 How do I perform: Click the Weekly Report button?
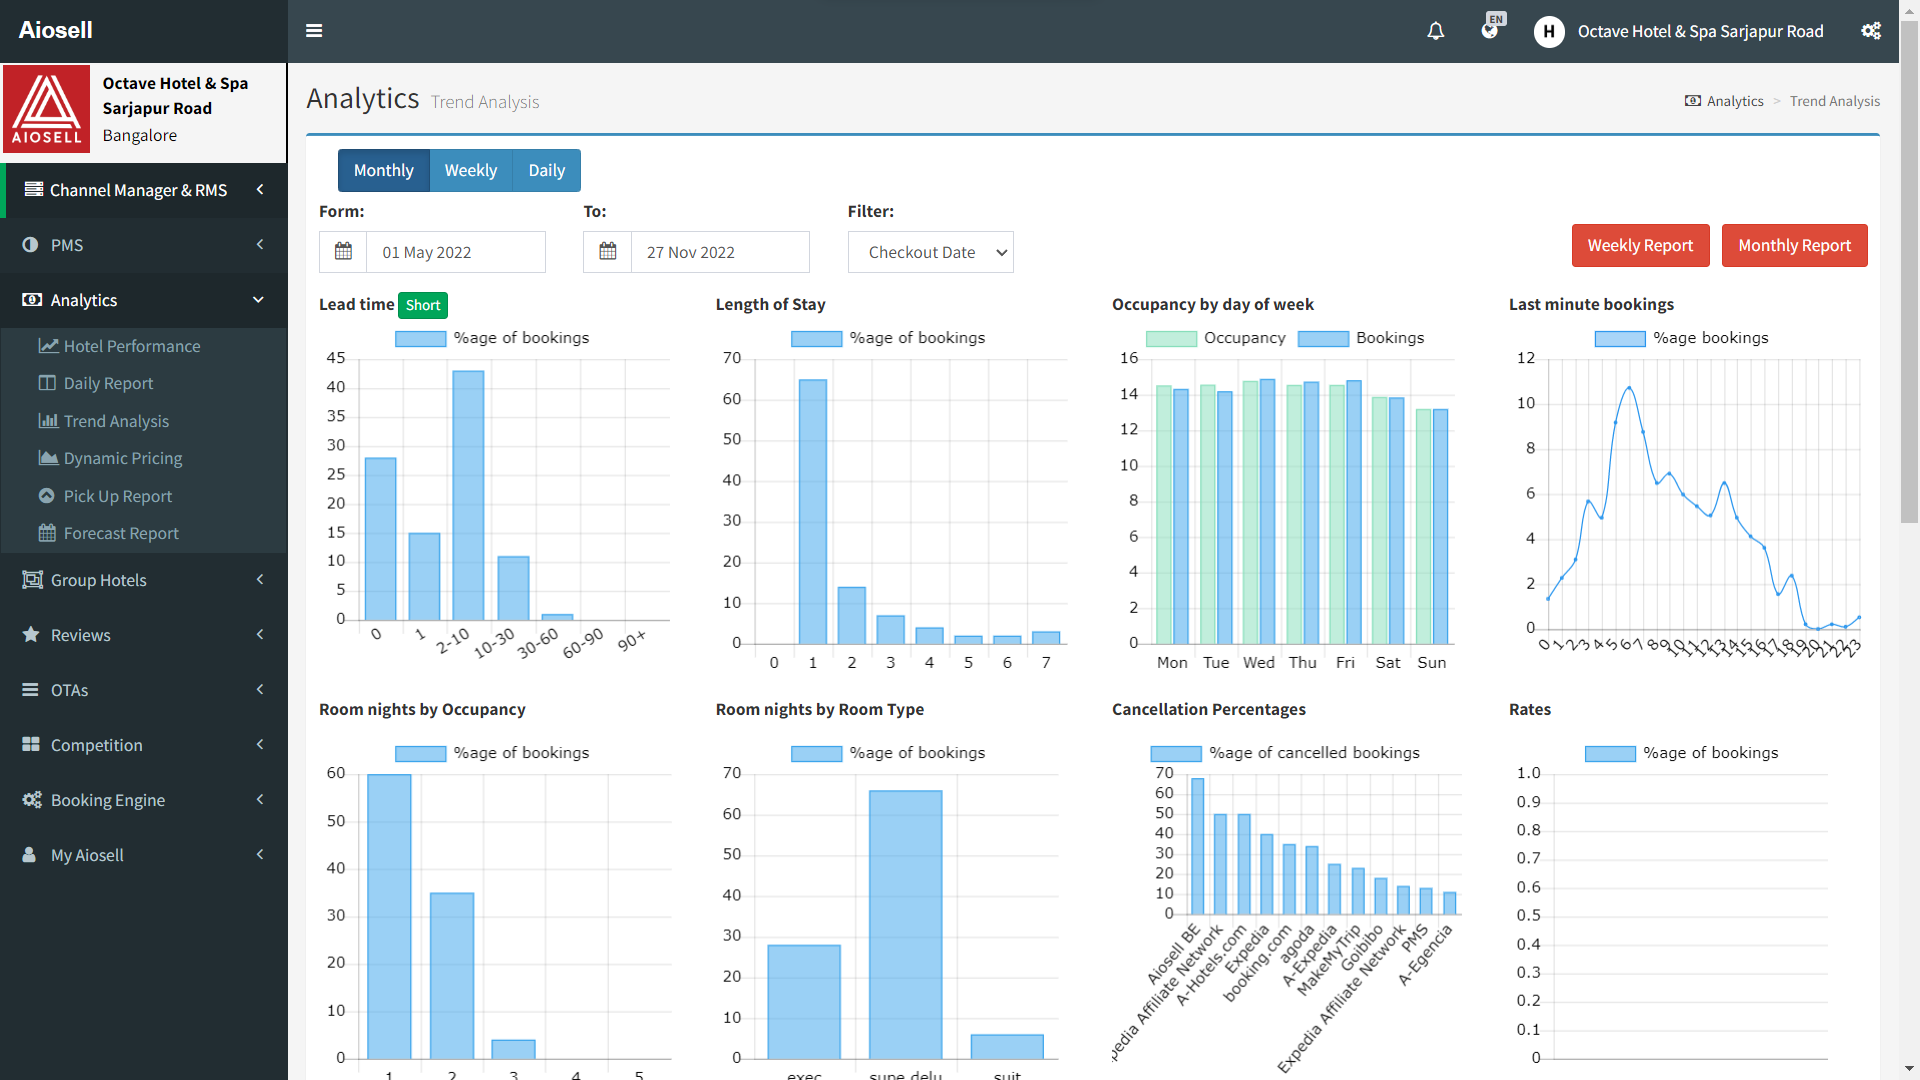[x=1640, y=245]
